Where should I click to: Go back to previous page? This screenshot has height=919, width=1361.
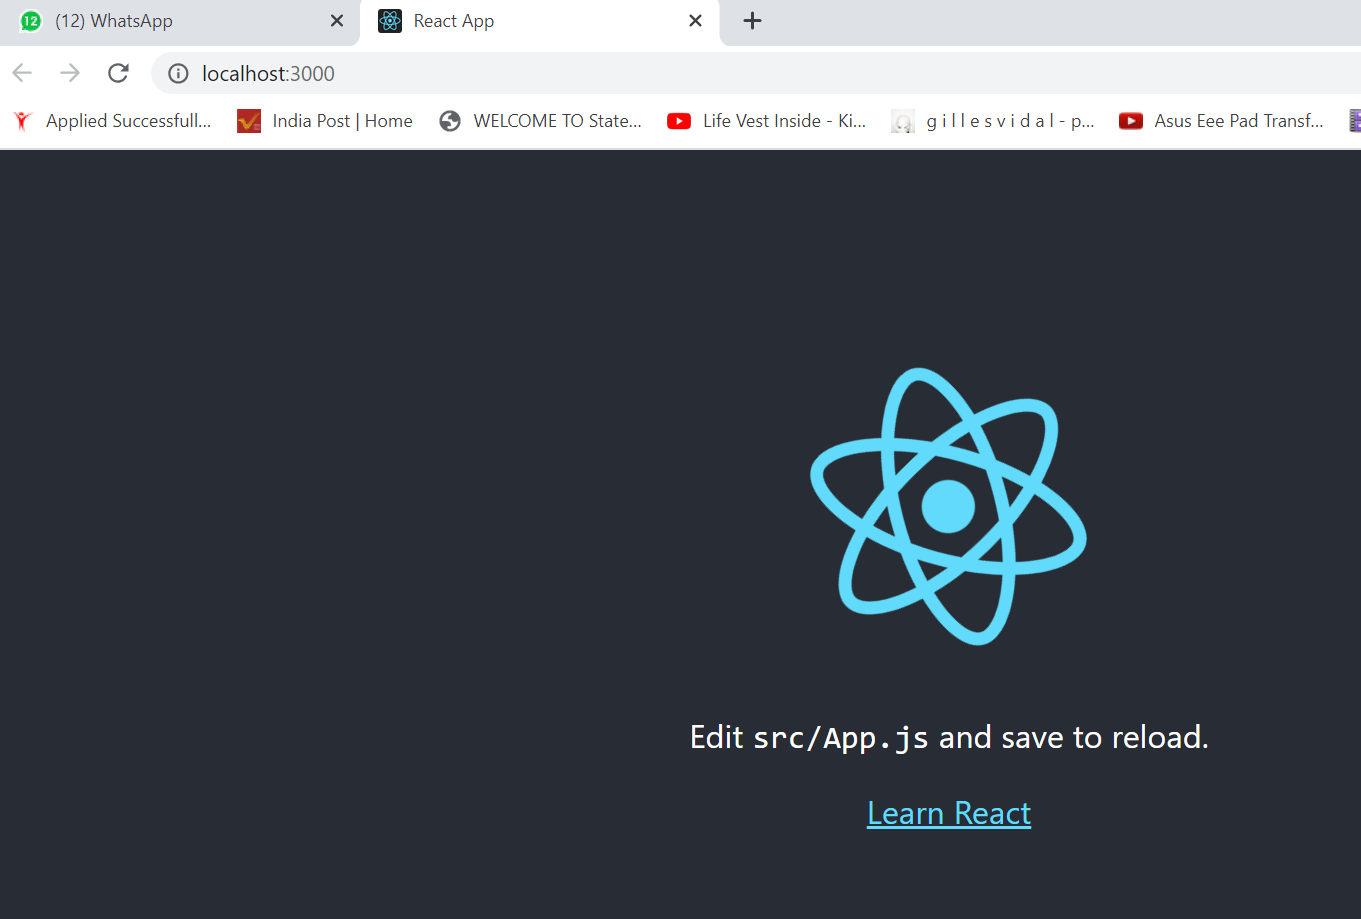[22, 73]
